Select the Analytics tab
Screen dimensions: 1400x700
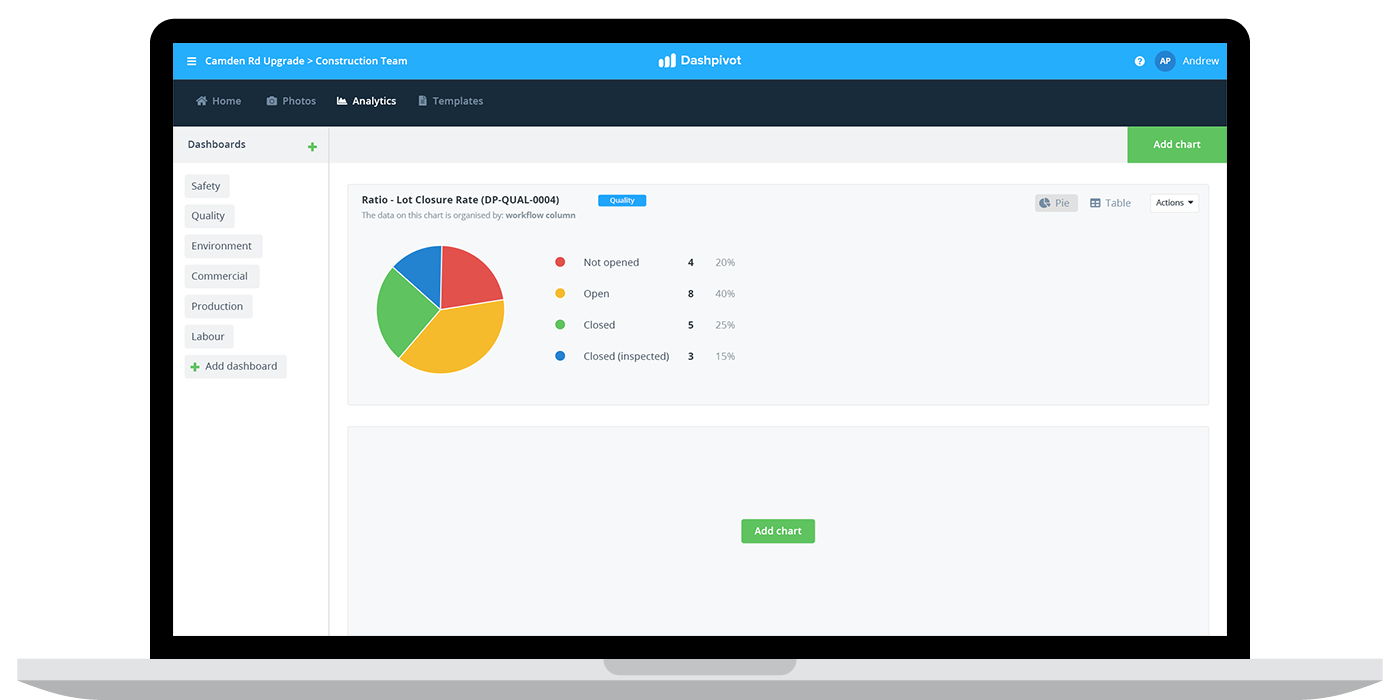366,101
